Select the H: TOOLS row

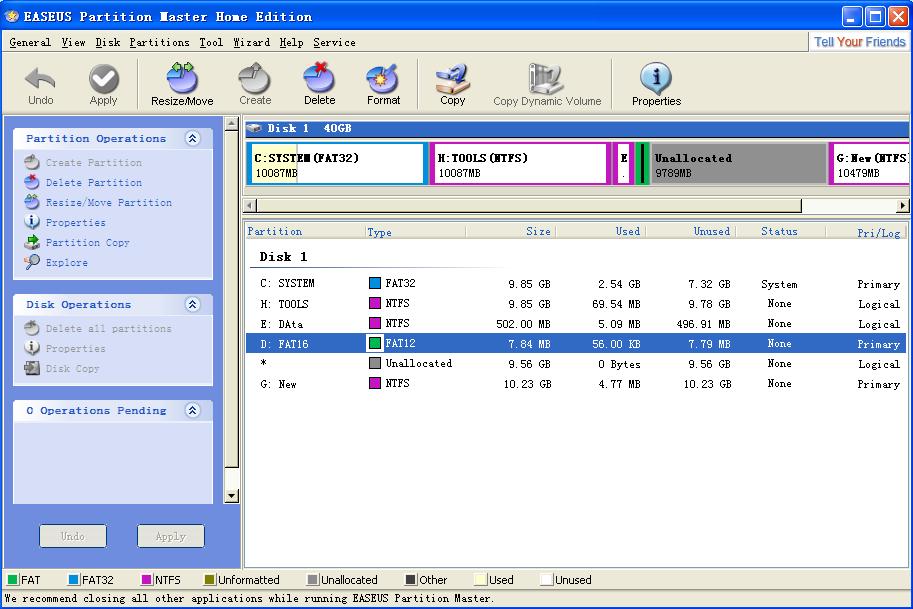(x=576, y=303)
